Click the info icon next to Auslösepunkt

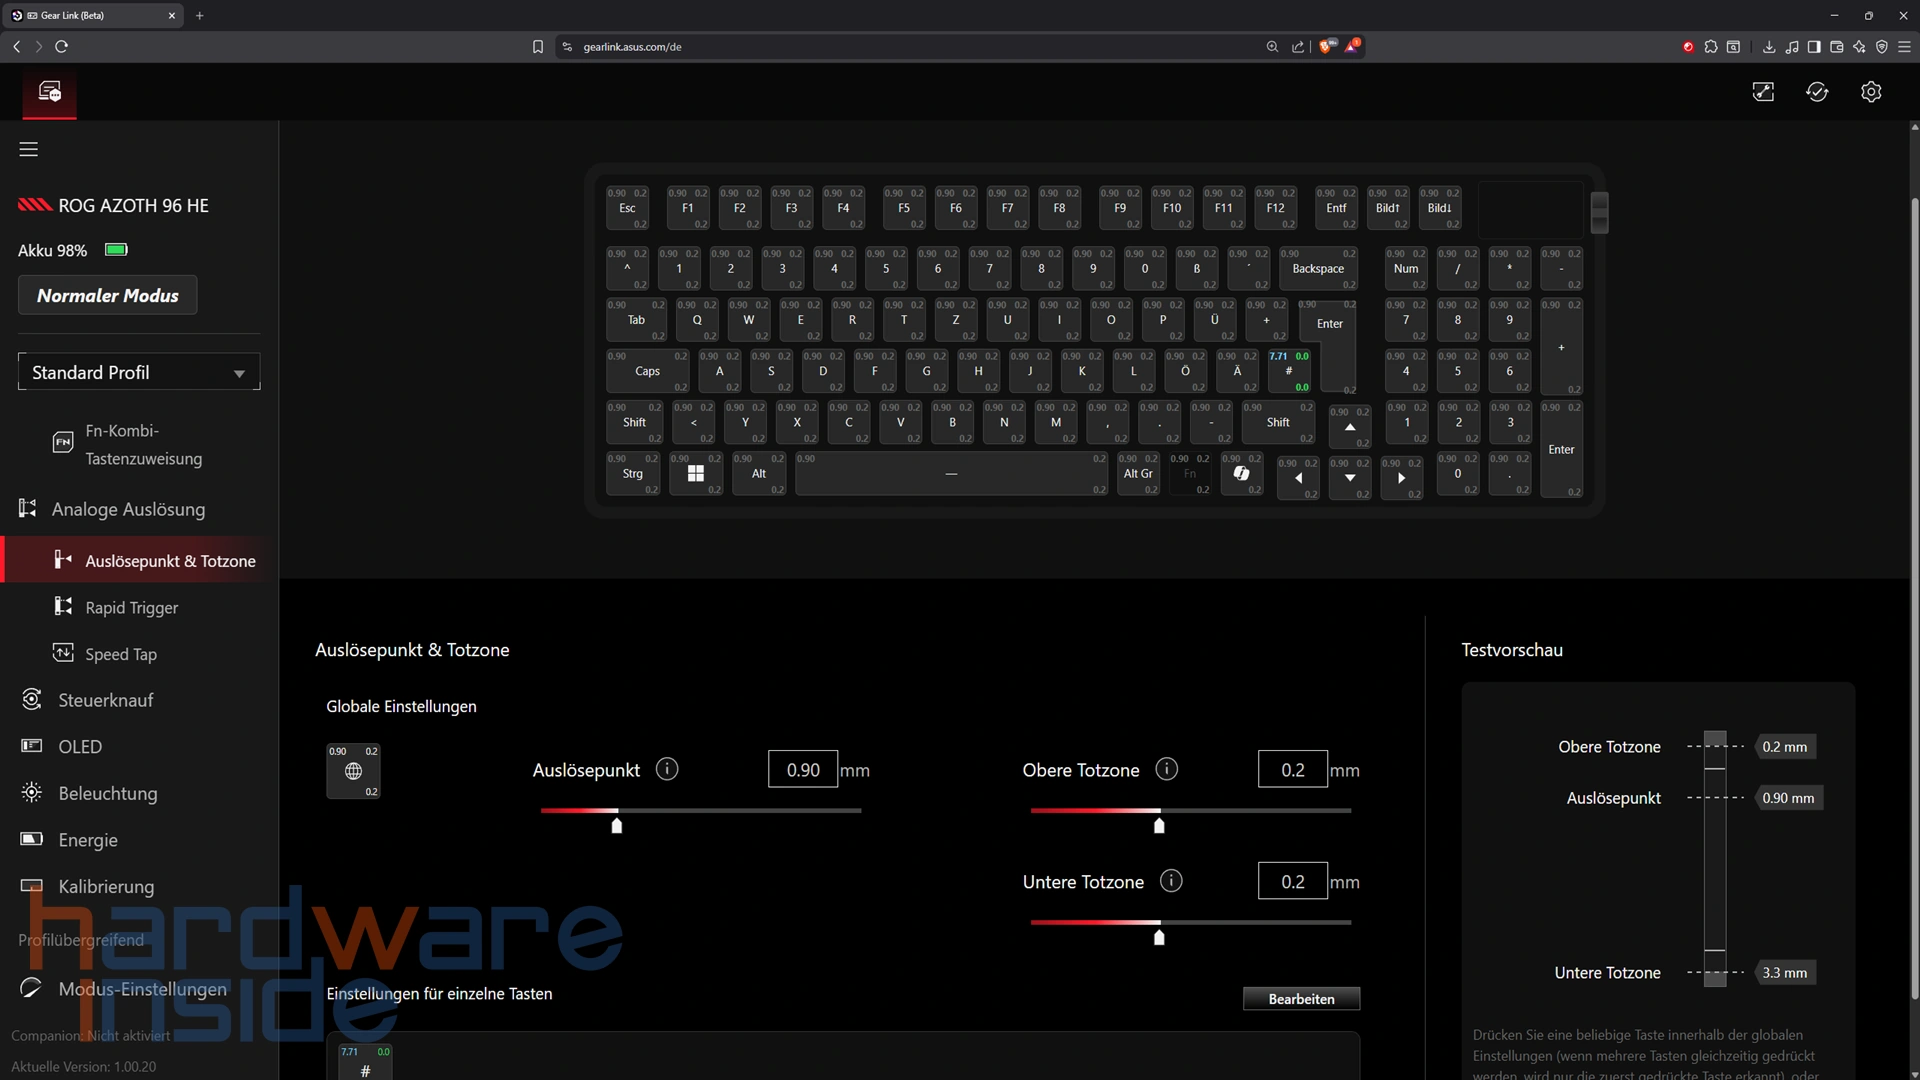click(x=667, y=769)
